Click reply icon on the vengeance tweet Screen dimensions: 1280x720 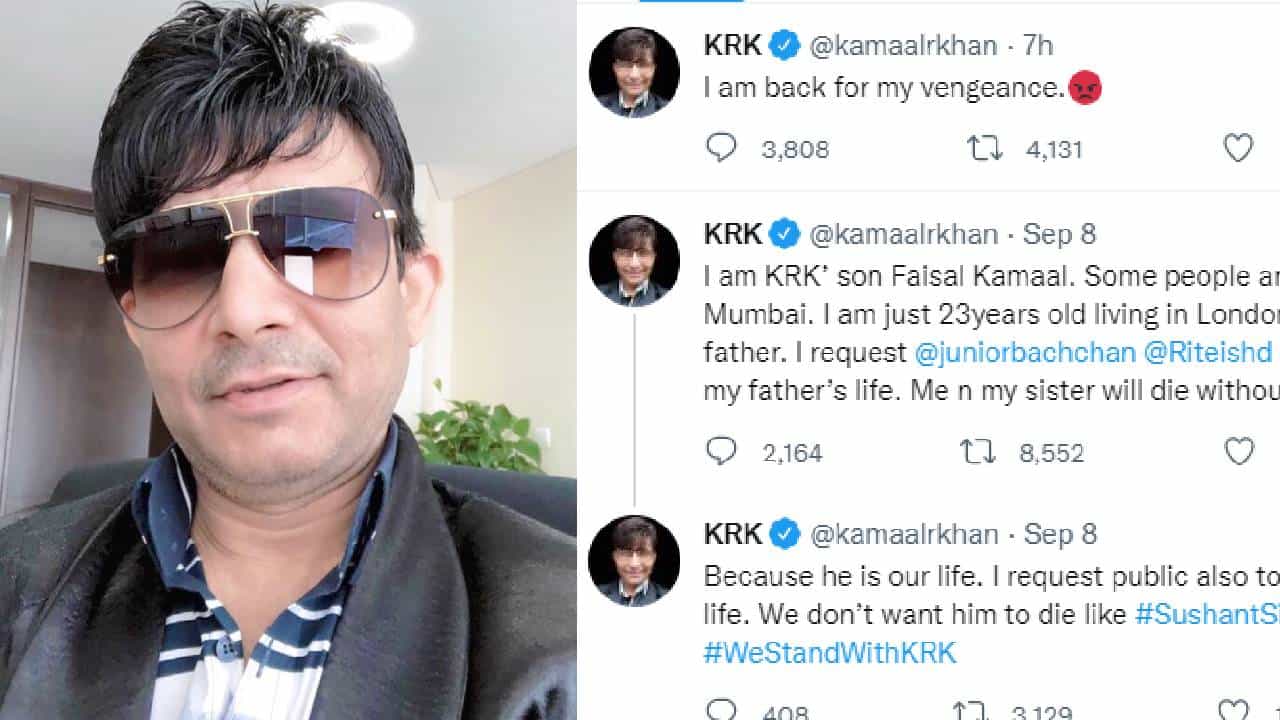(721, 149)
